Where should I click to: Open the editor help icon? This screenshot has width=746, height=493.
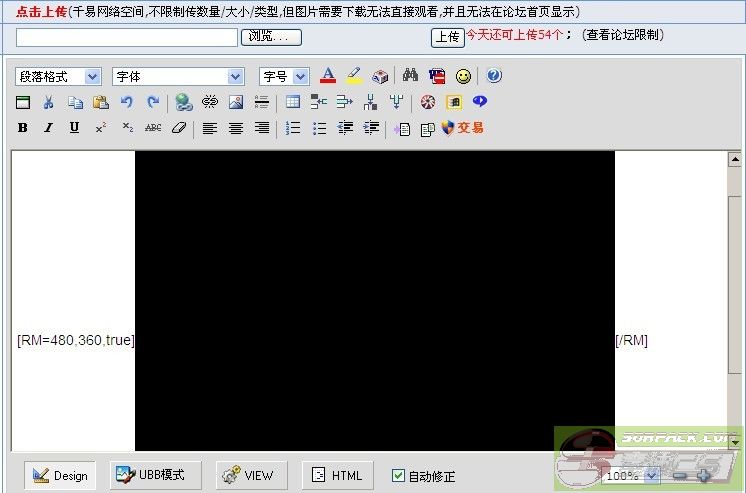[x=494, y=76]
